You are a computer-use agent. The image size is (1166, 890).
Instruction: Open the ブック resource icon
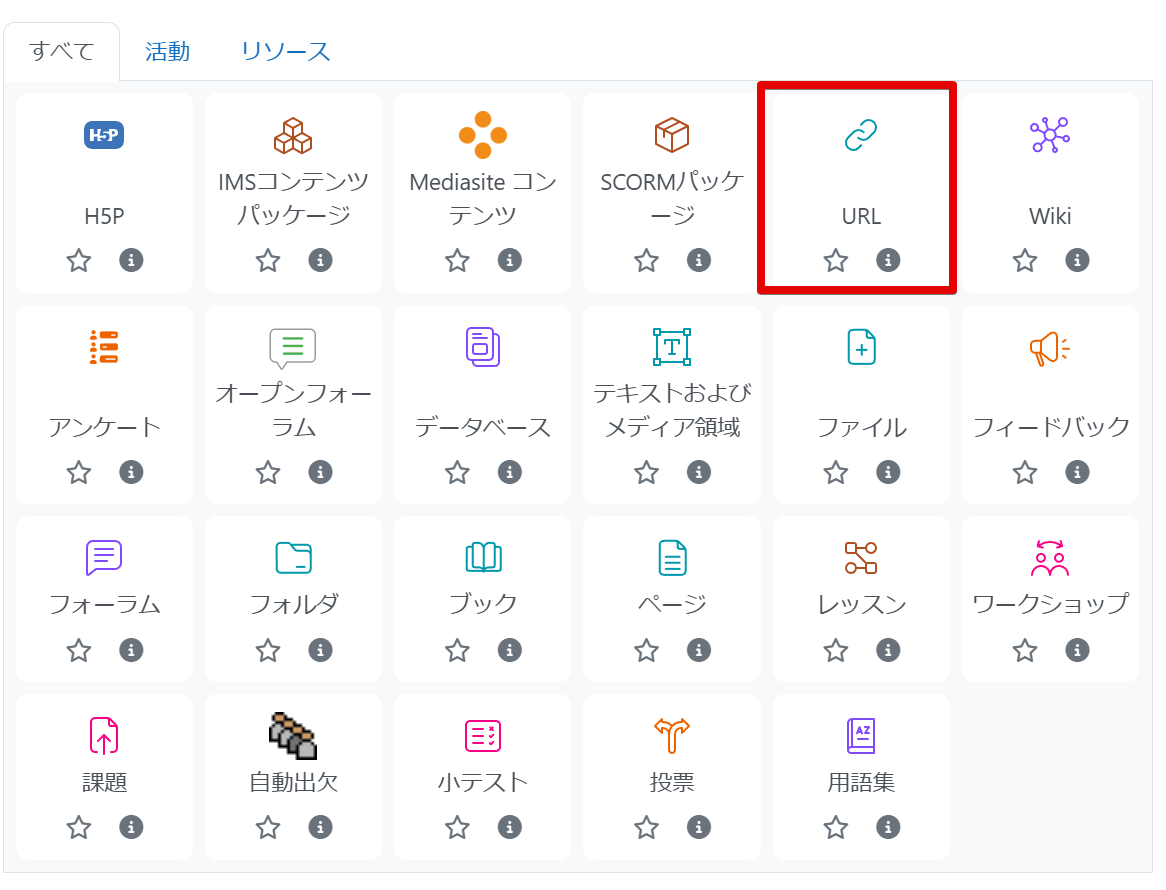tap(482, 557)
